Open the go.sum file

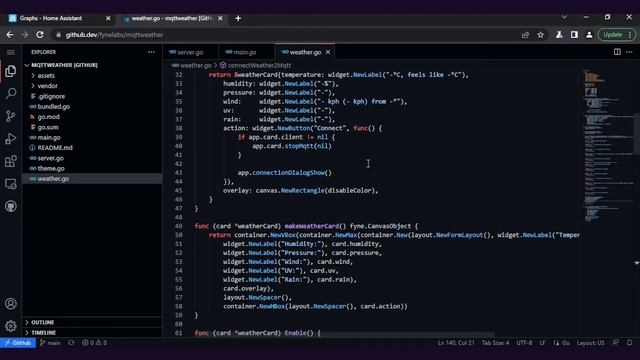(x=92, y=127)
